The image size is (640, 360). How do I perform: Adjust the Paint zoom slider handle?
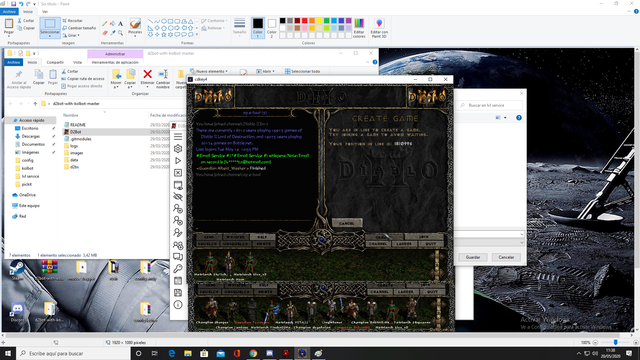coord(616,342)
